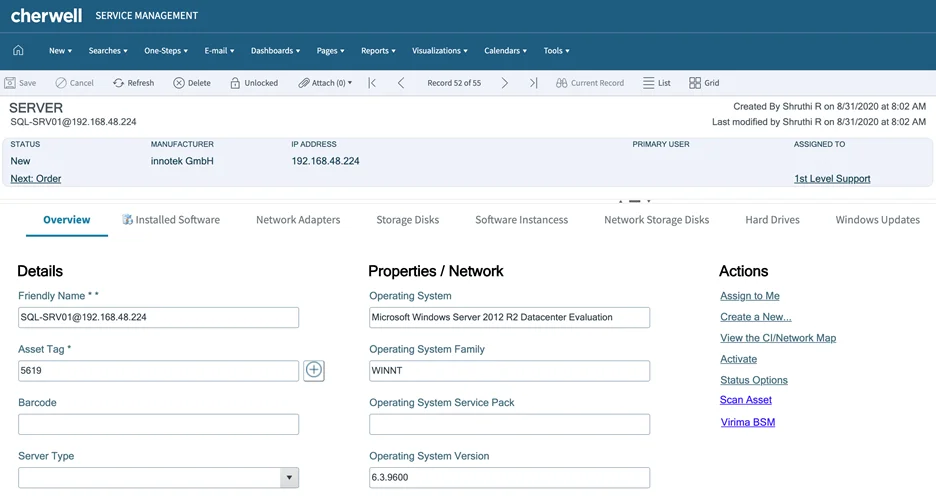Screen dimensions: 936x496
Task: Open the Dashboards menu
Action: click(x=275, y=51)
